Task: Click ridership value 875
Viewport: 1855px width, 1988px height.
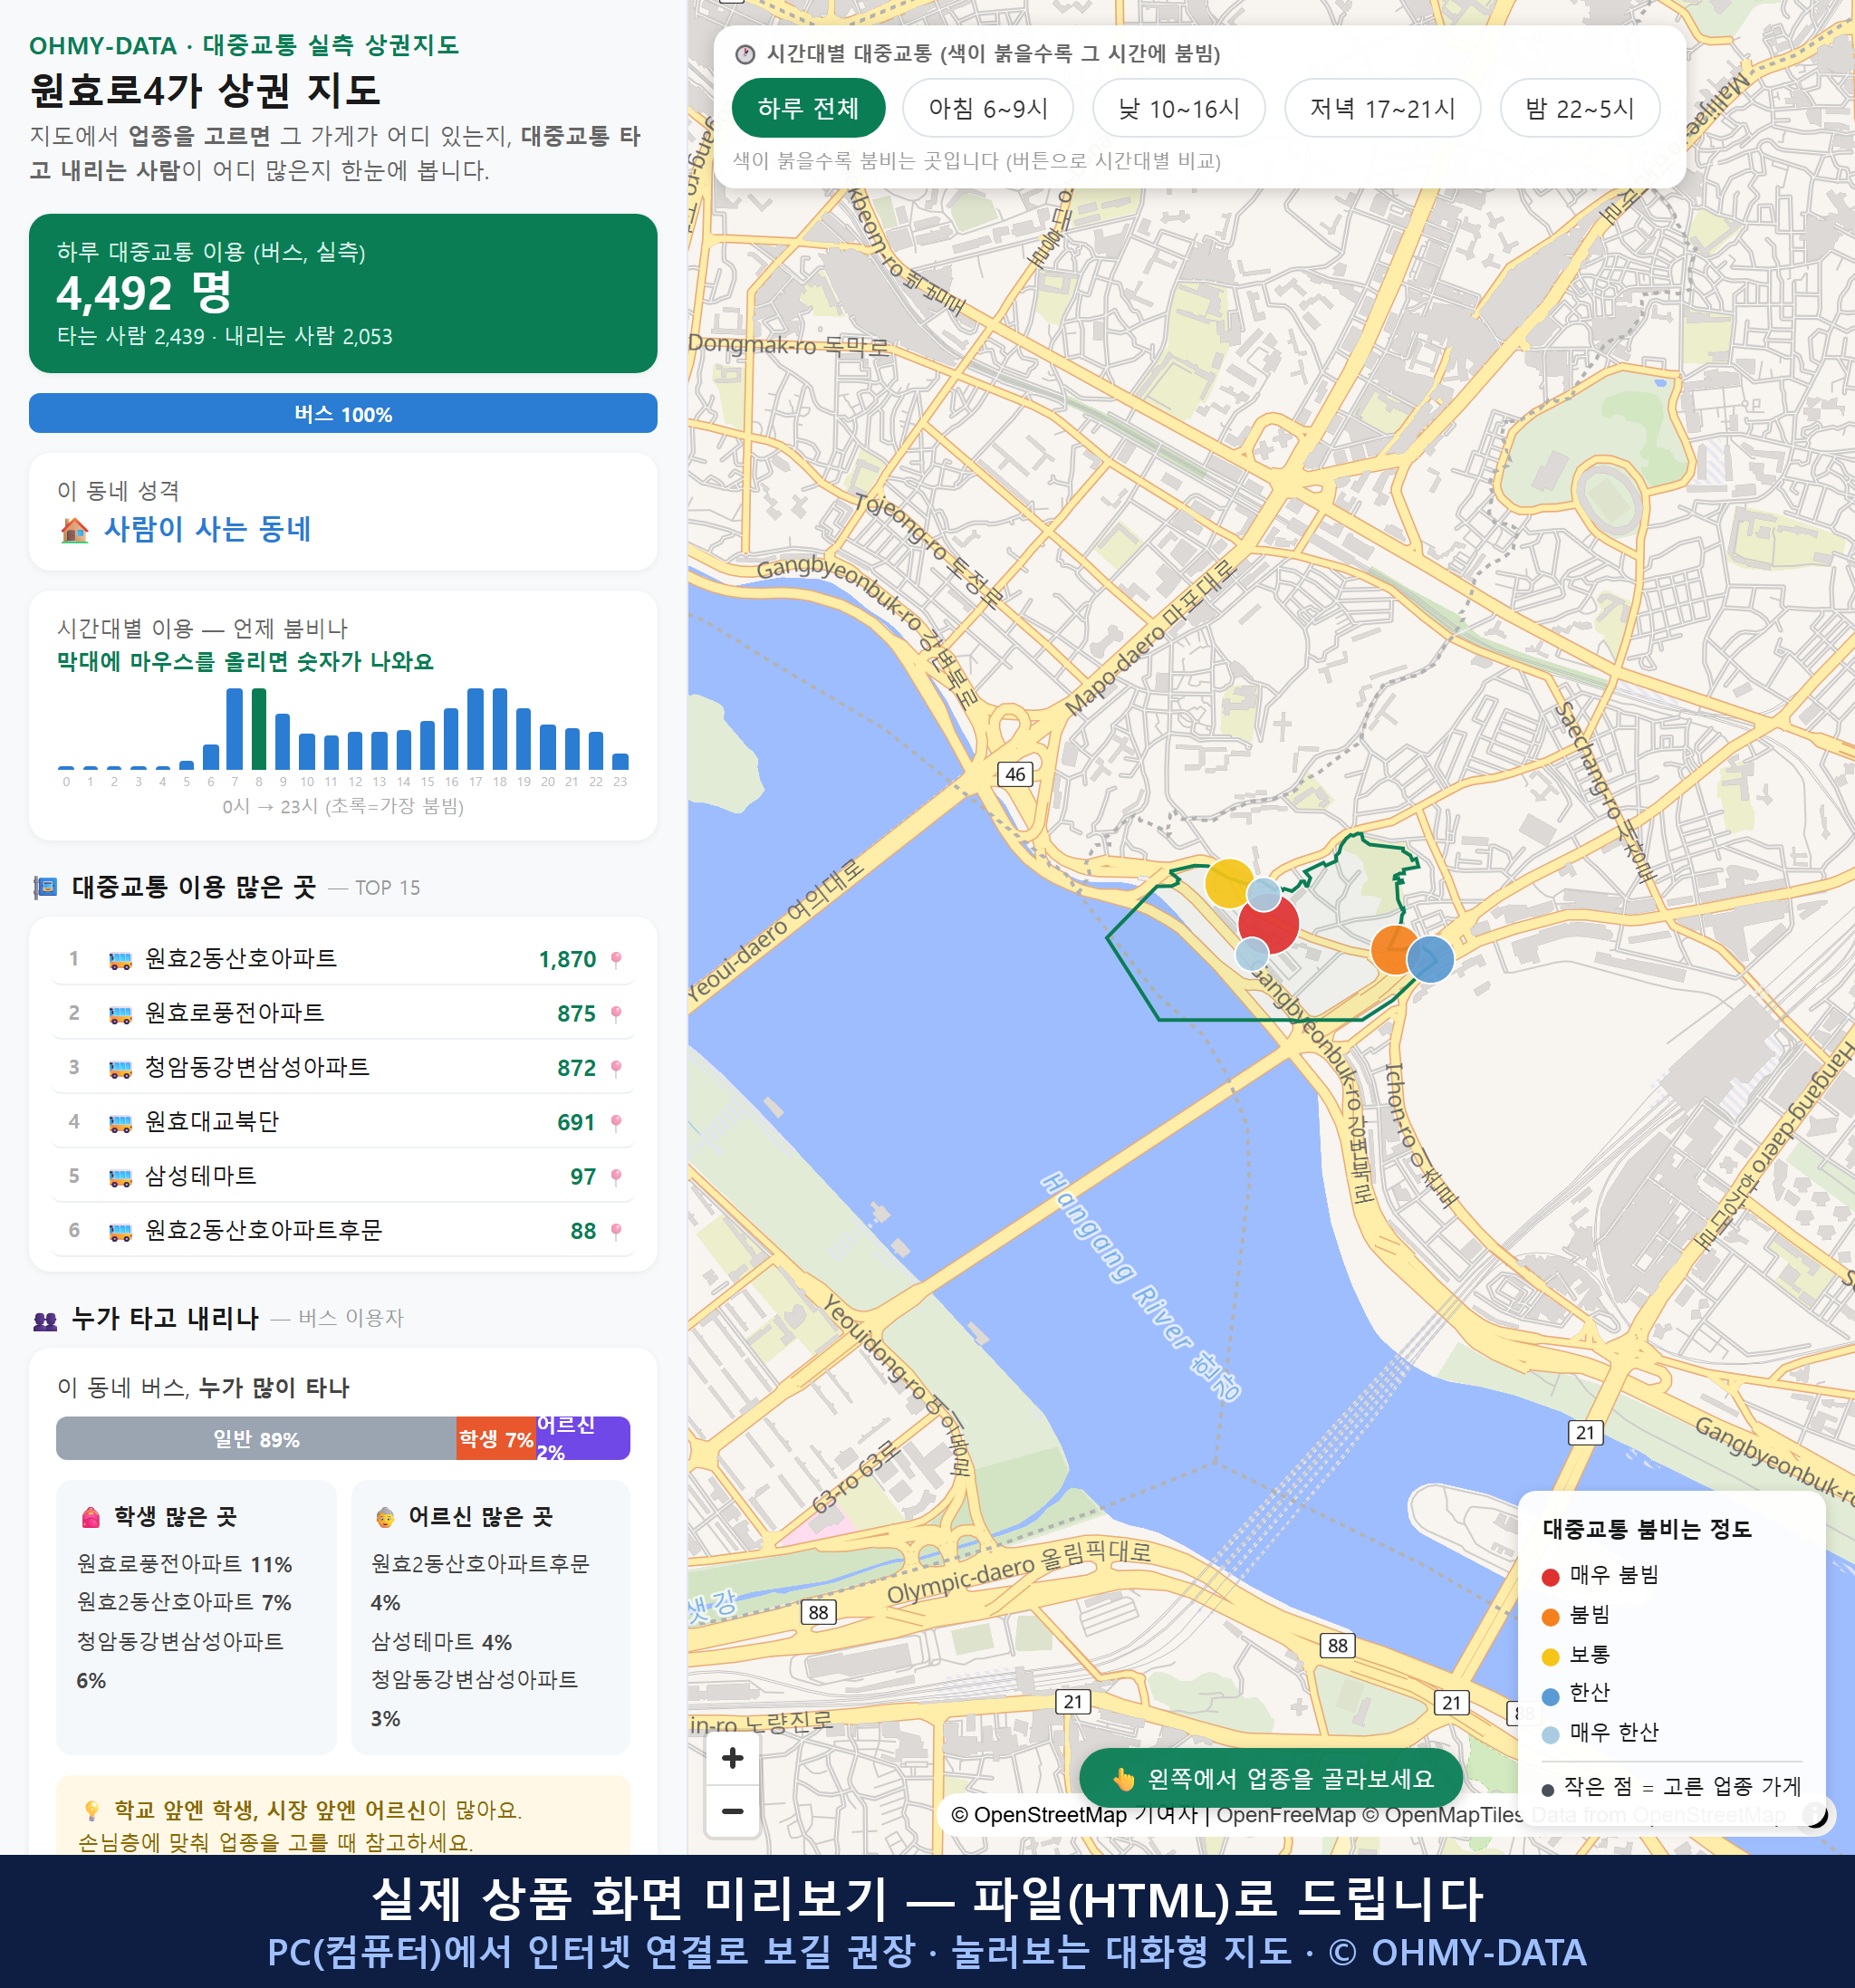Action: point(576,1013)
